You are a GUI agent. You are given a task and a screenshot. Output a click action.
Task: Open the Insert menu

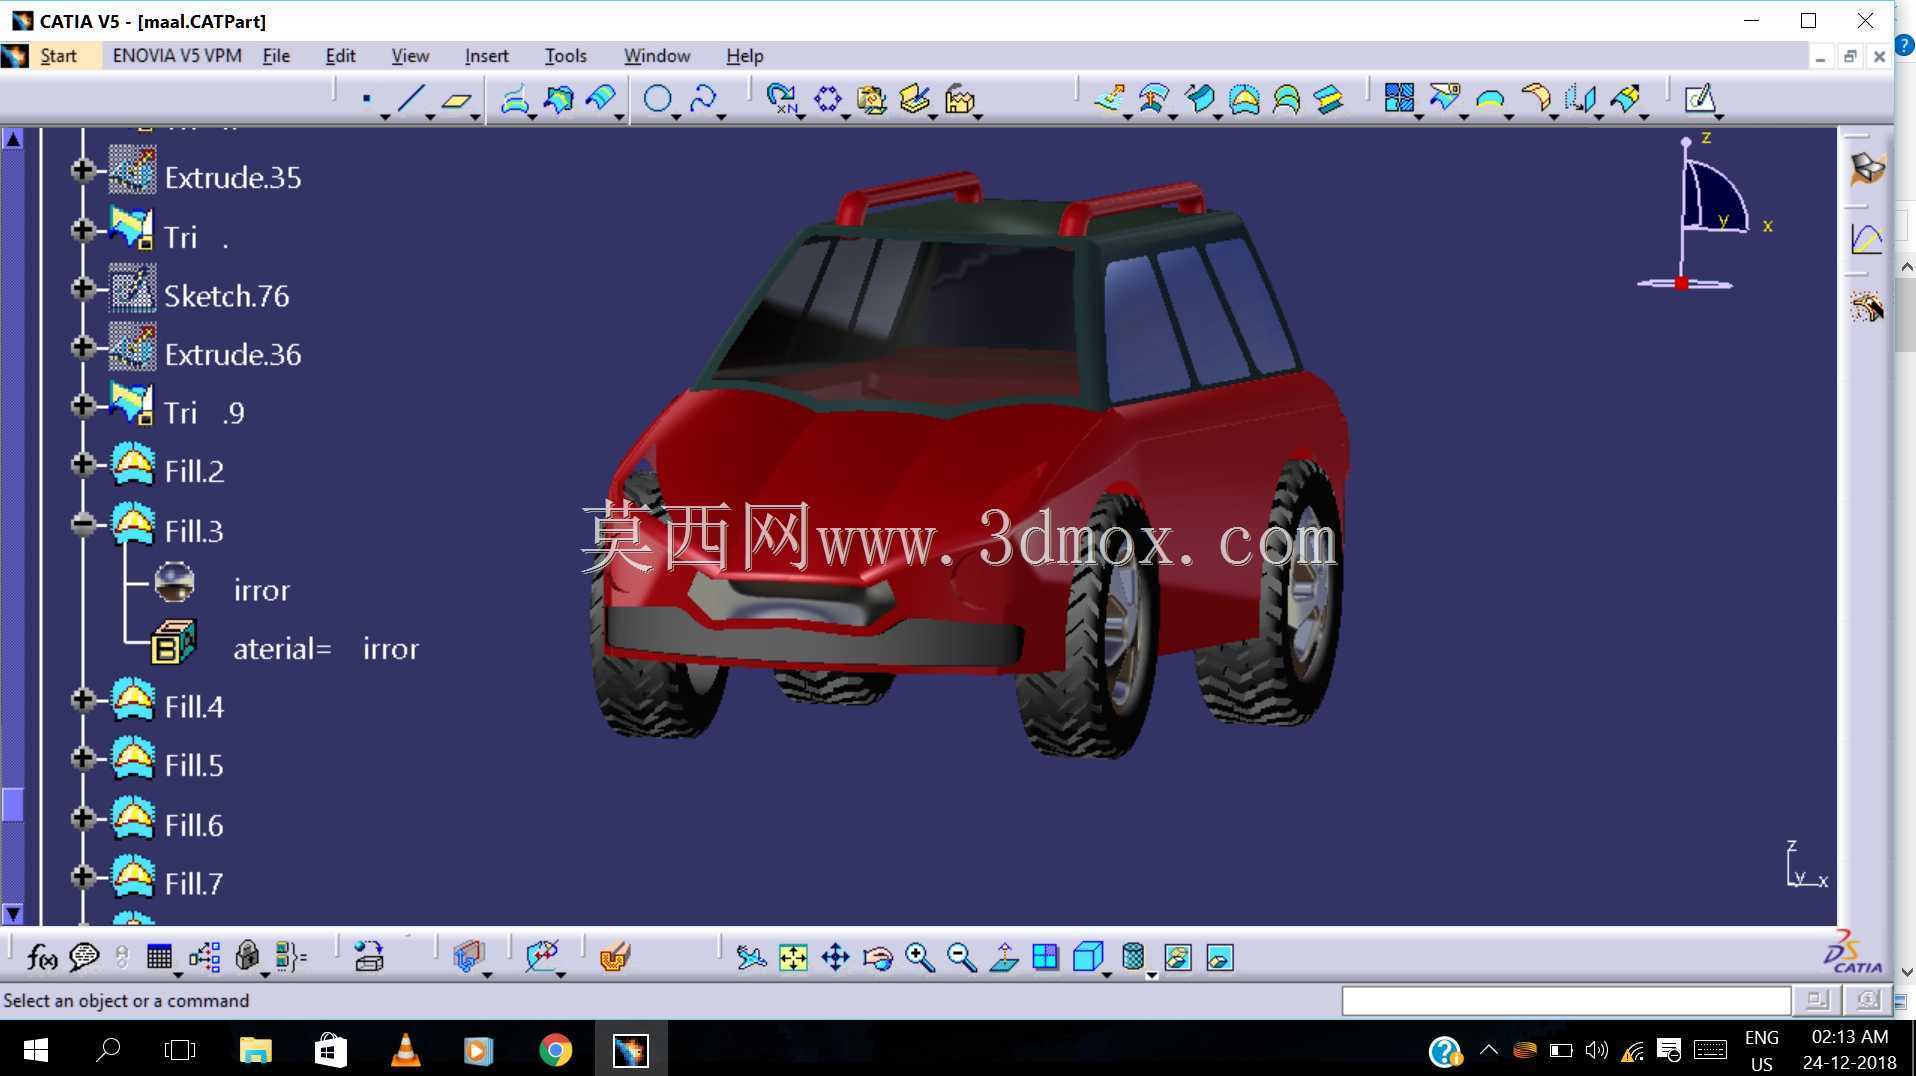[x=487, y=56]
